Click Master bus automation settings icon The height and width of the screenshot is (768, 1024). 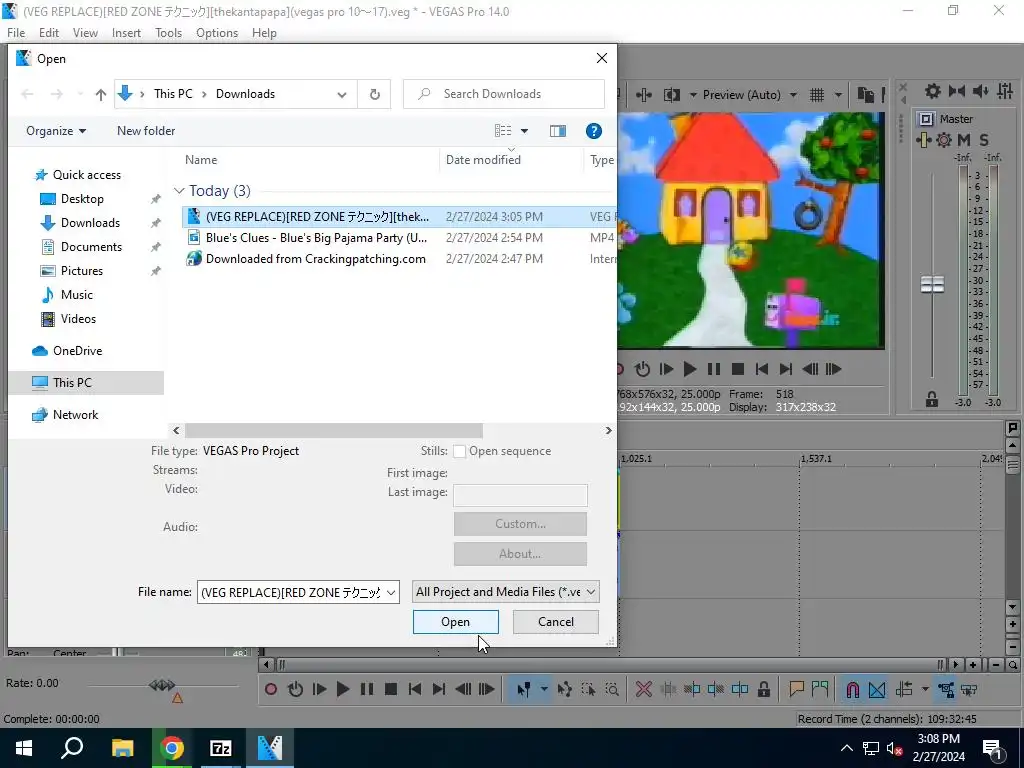pos(944,140)
